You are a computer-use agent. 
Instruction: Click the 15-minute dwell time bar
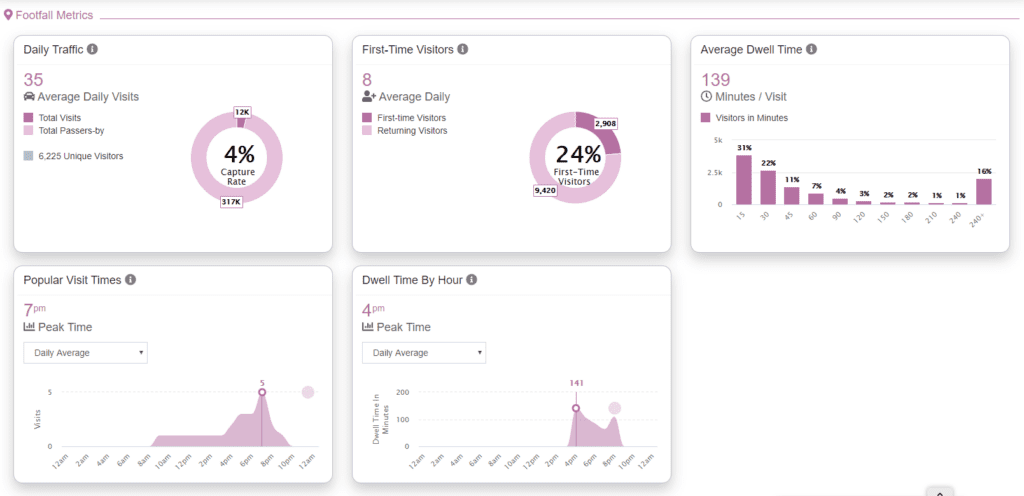[x=743, y=180]
